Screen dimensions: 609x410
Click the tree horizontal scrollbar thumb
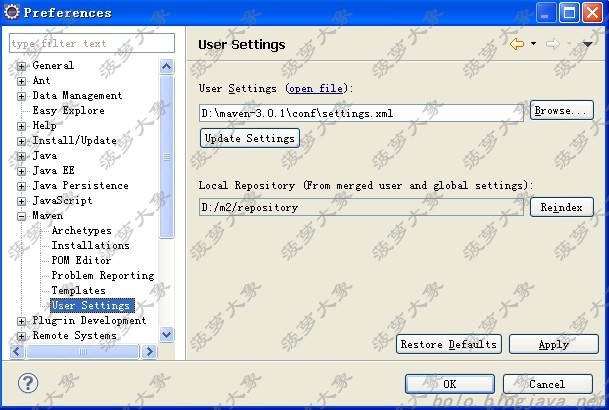[83, 352]
